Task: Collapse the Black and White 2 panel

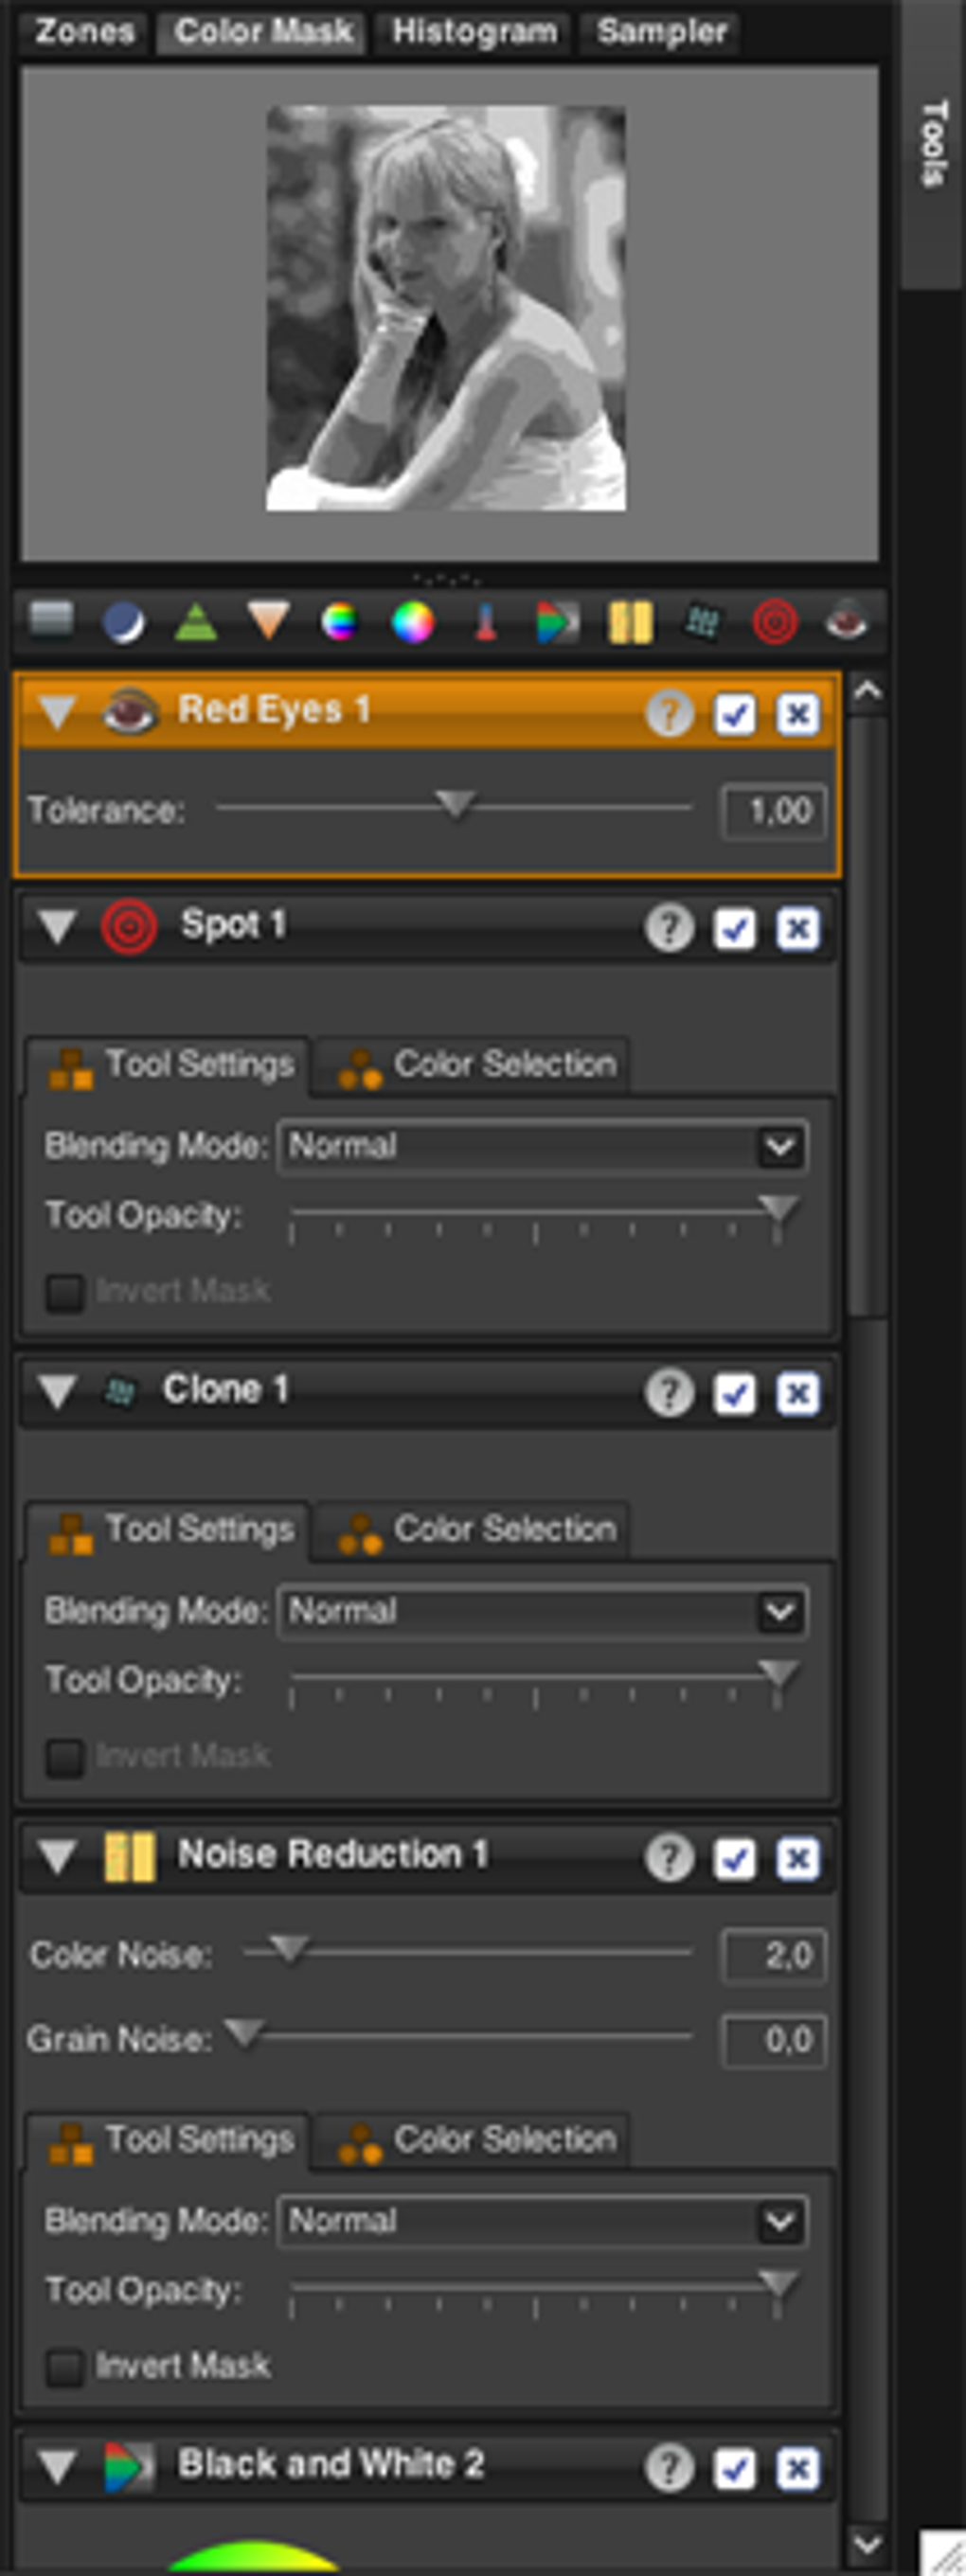Action: click(x=57, y=2465)
